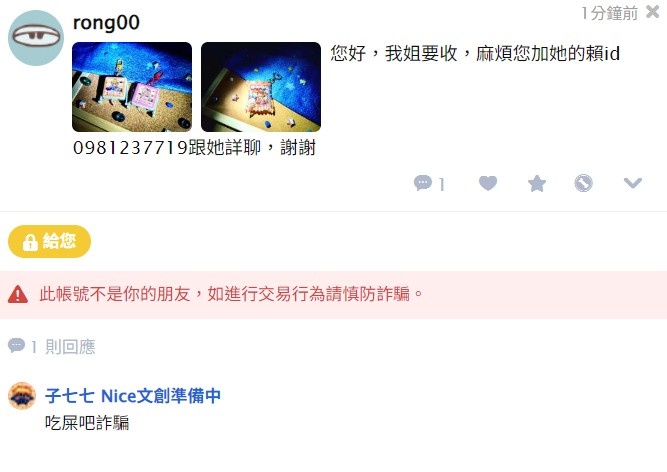The width and height of the screenshot is (667, 472).
Task: Open the rong00 eye avatar
Action: (36, 38)
